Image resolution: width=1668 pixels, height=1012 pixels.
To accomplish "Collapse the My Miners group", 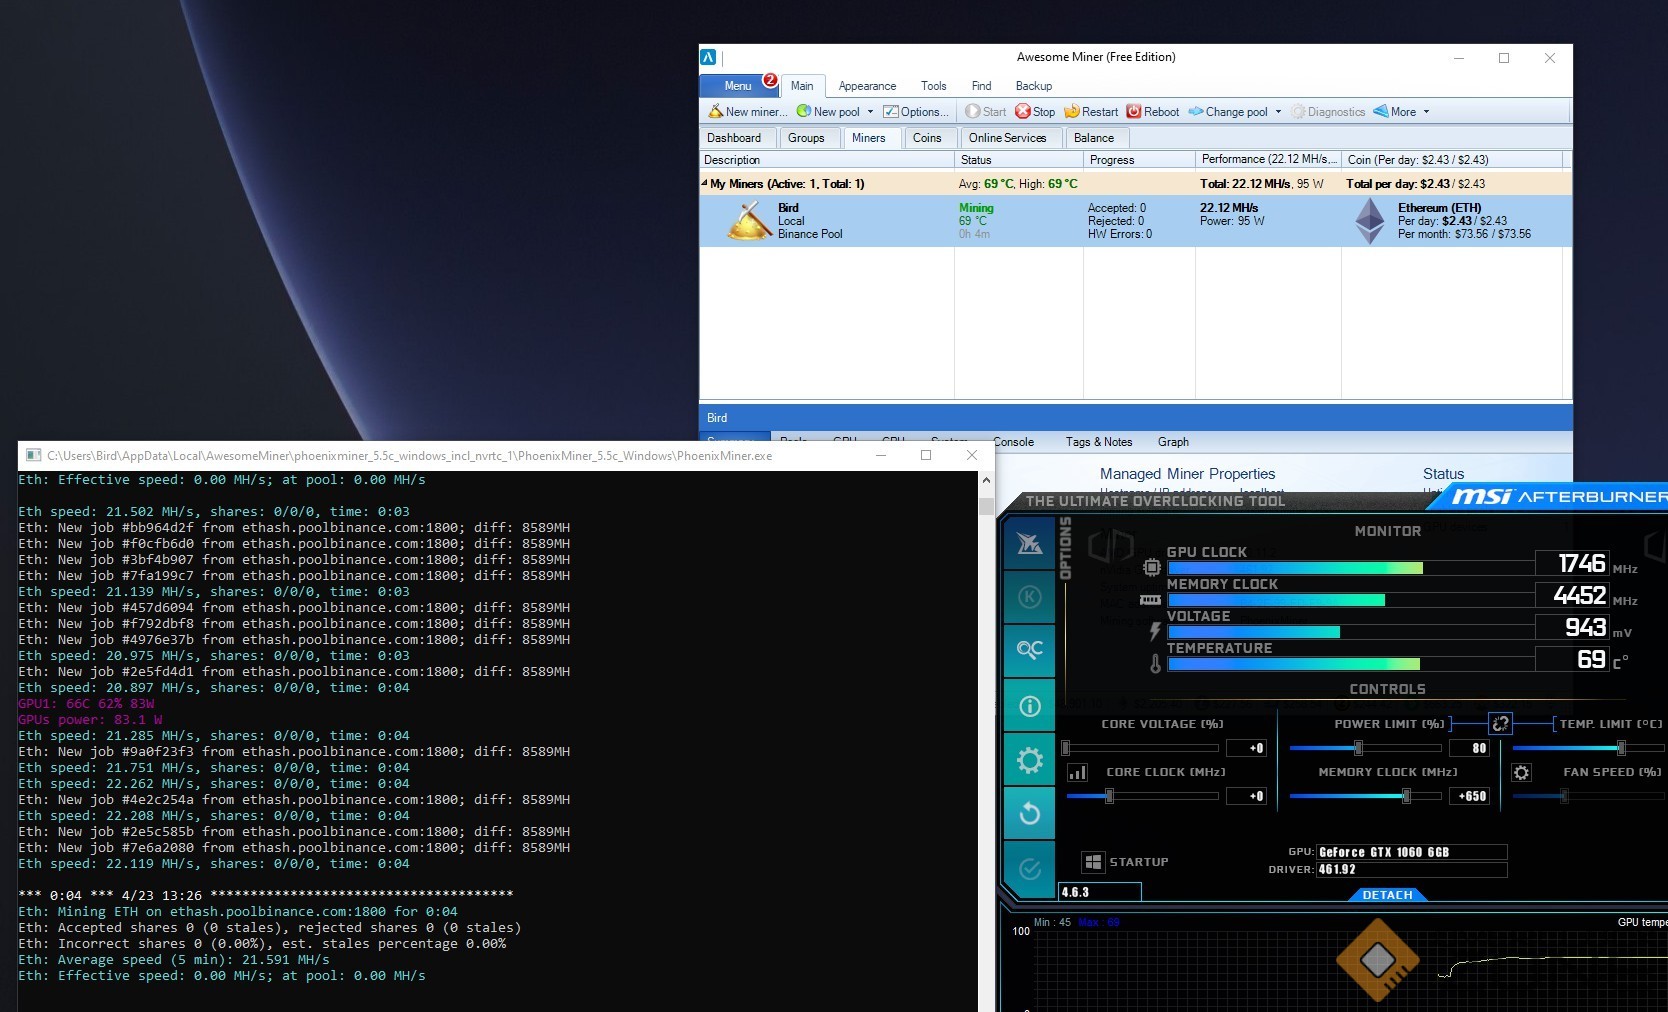I will click(x=705, y=184).
